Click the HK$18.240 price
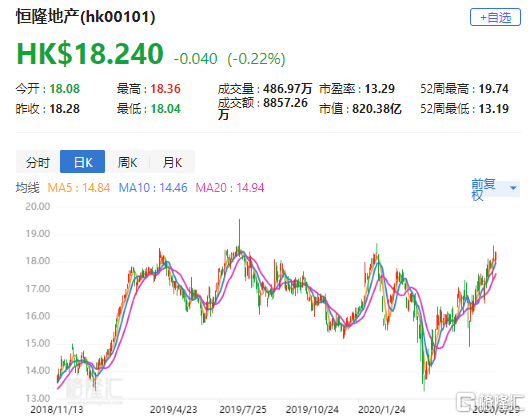This screenshot has width=531, height=419. 90,54
